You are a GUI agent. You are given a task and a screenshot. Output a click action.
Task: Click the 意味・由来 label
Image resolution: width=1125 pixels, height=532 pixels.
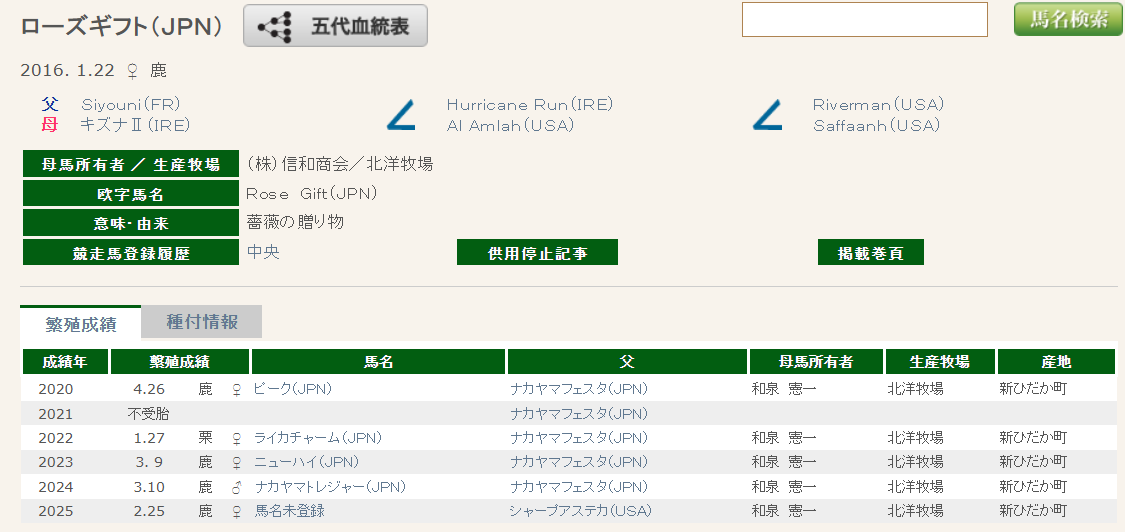click(x=131, y=223)
